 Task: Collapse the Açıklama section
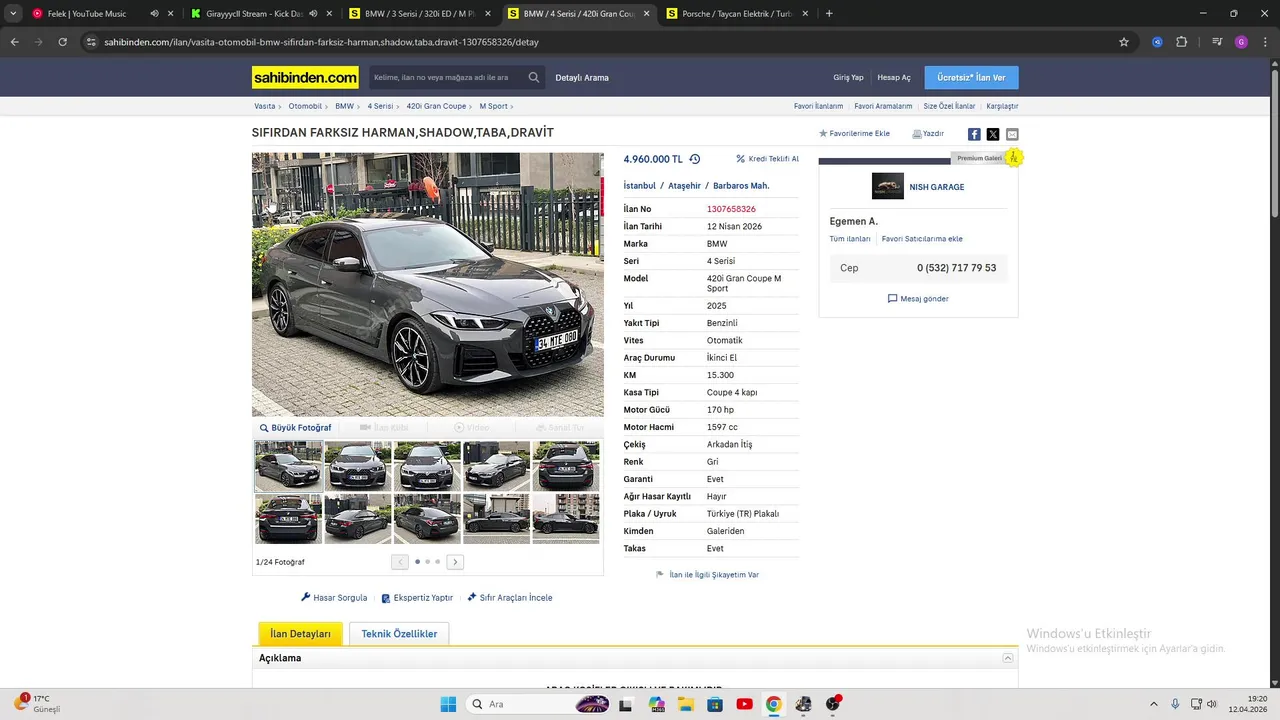pos(1008,658)
